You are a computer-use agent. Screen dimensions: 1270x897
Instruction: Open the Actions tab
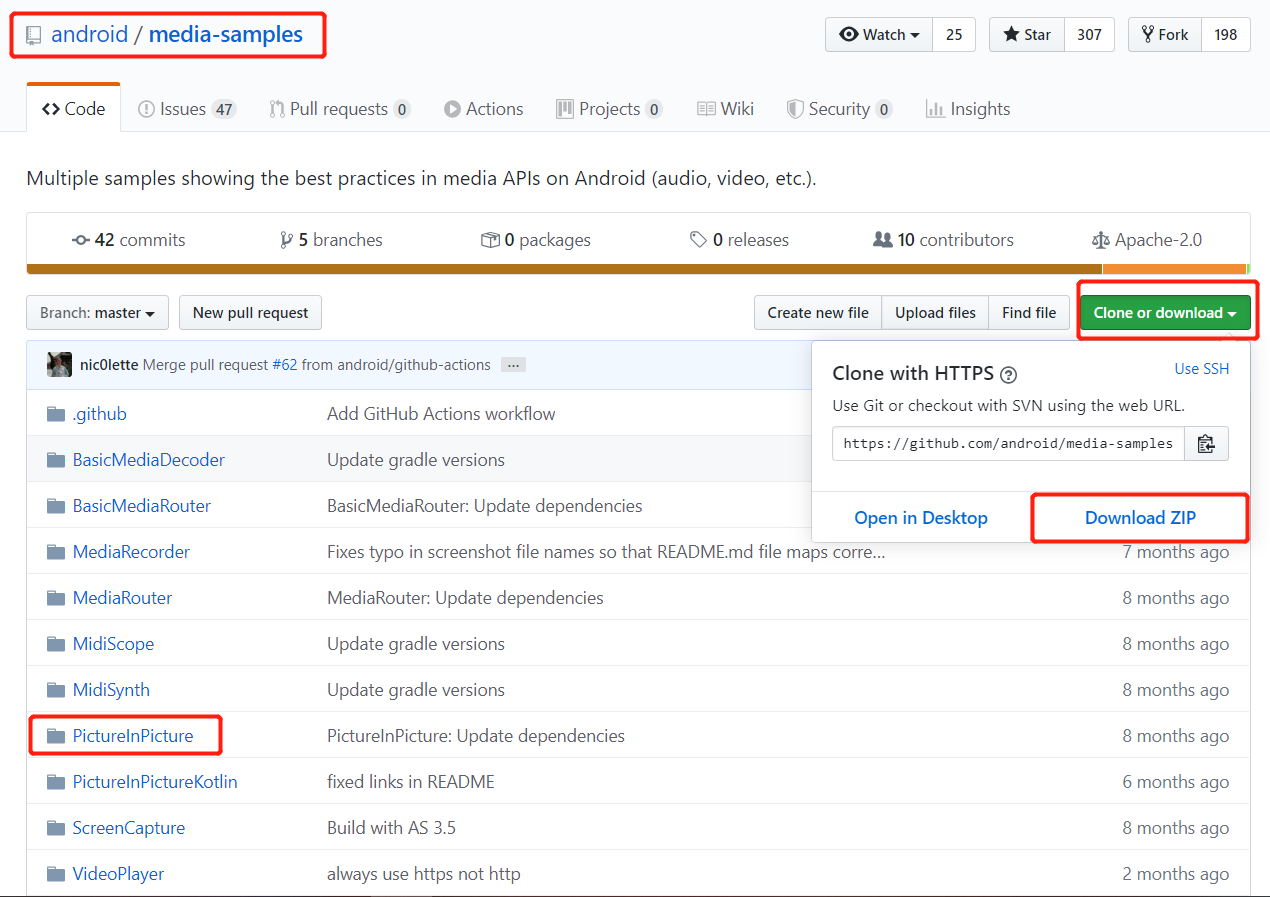483,109
